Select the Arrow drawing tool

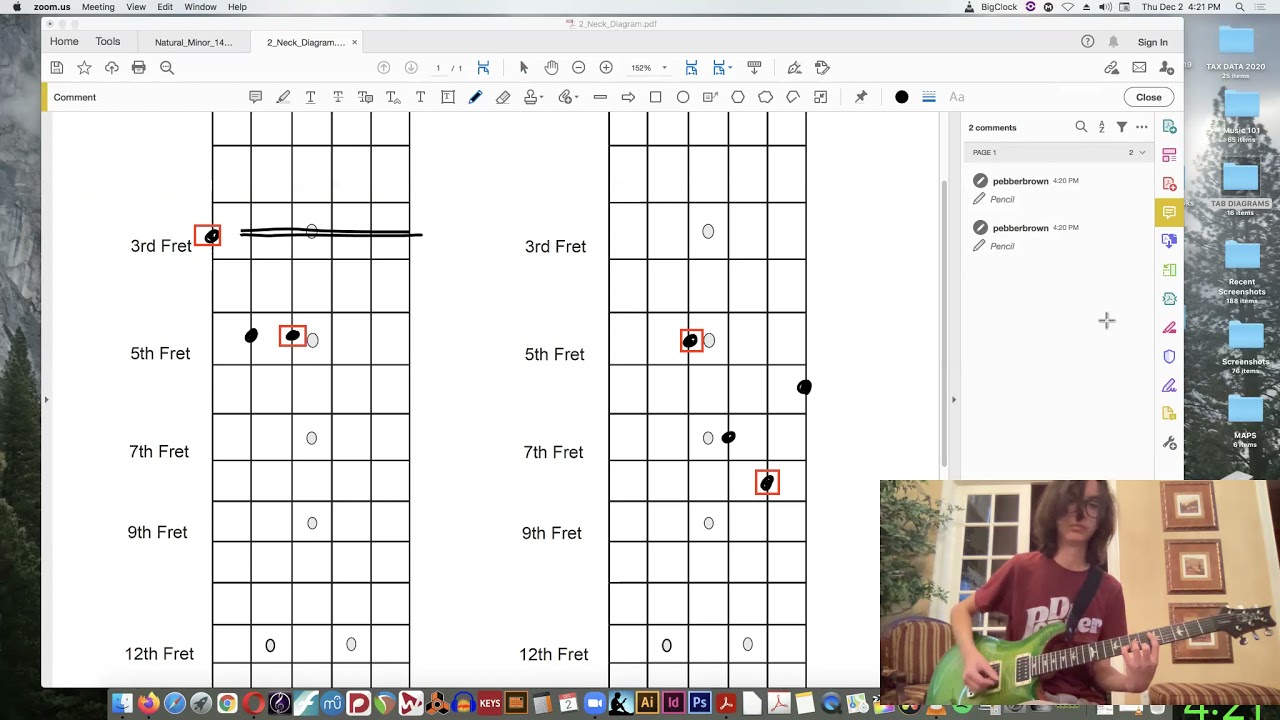pos(628,97)
